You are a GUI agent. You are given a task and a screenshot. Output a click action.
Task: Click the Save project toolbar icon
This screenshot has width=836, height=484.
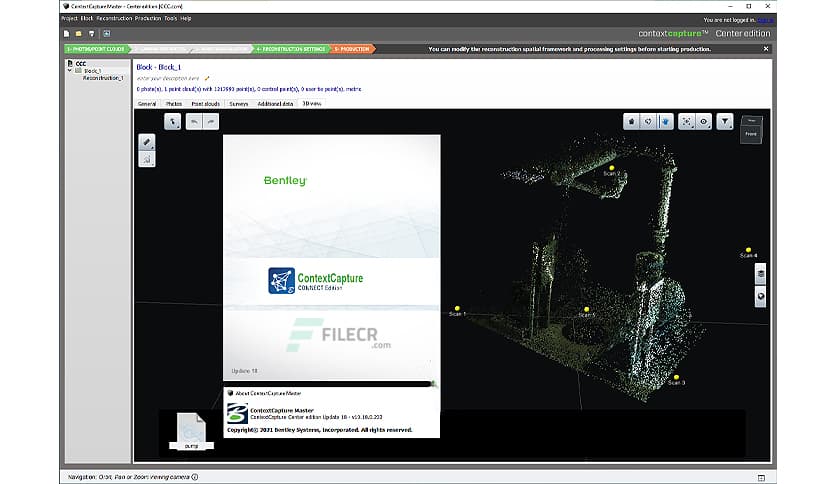(x=91, y=34)
